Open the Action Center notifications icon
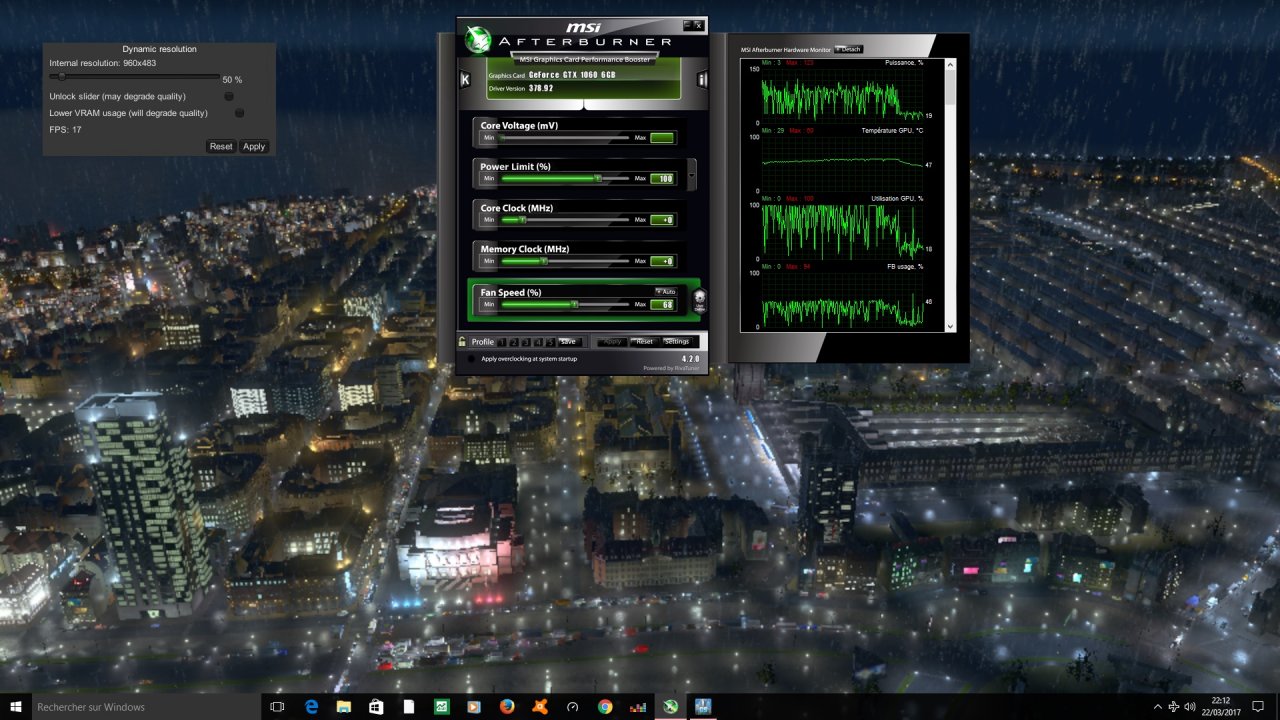This screenshot has height=720, width=1280. pyautogui.click(x=1258, y=706)
